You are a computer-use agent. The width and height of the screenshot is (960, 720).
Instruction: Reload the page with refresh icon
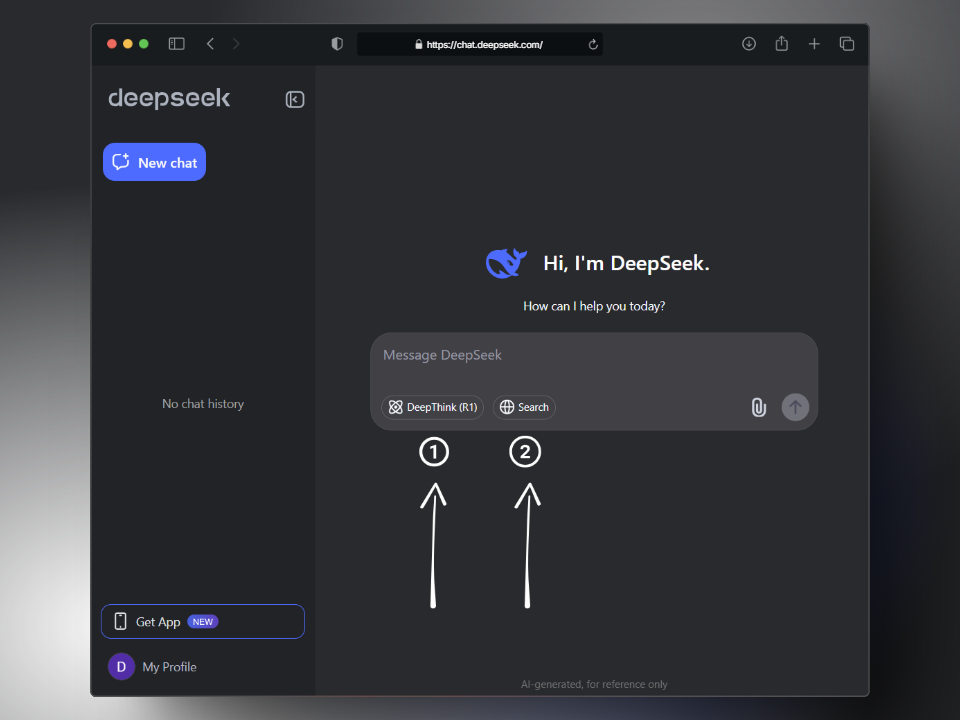(x=593, y=44)
